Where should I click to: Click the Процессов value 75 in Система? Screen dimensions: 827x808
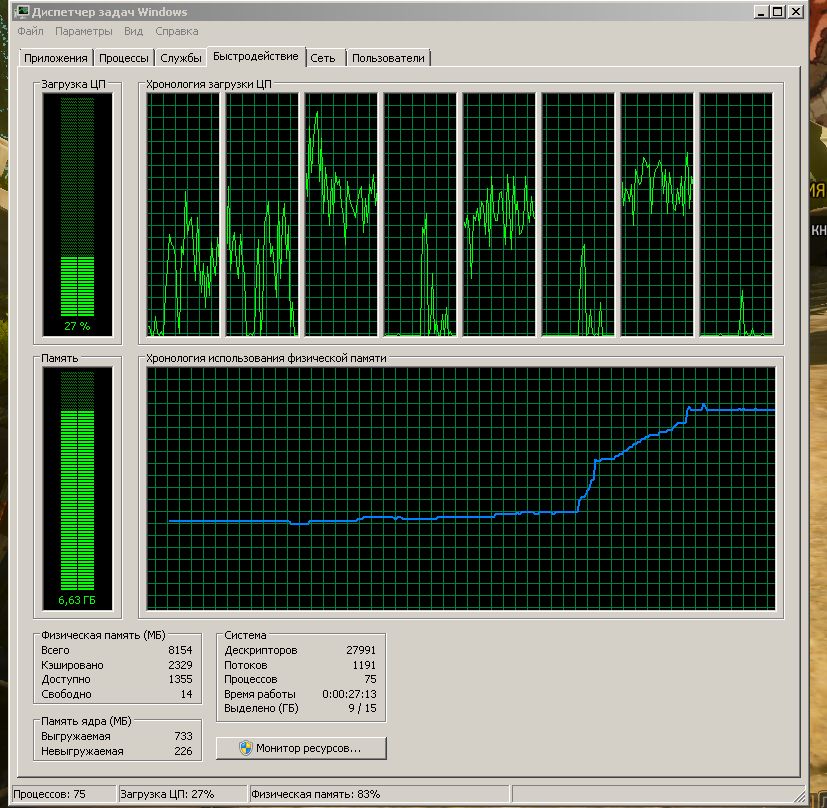[371, 679]
